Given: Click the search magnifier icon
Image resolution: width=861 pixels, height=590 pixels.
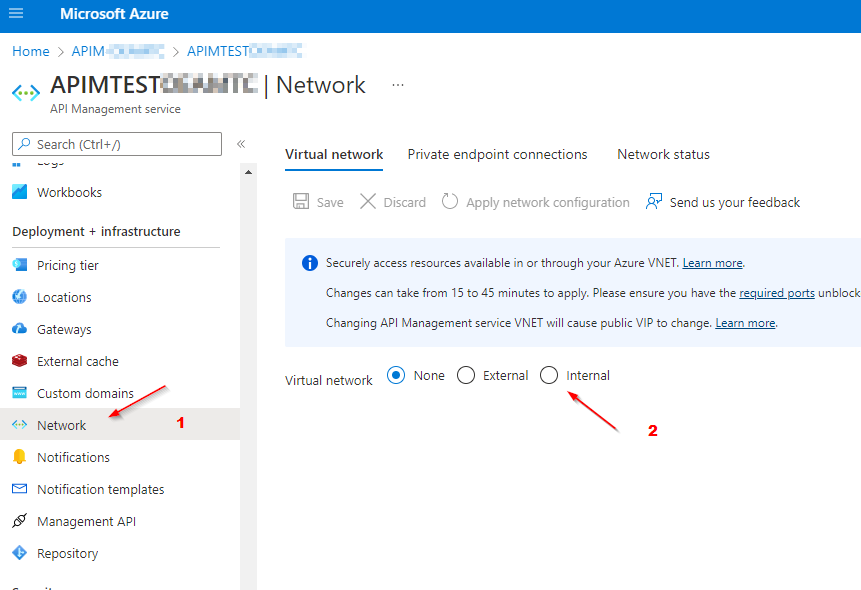Looking at the screenshot, I should (x=24, y=144).
